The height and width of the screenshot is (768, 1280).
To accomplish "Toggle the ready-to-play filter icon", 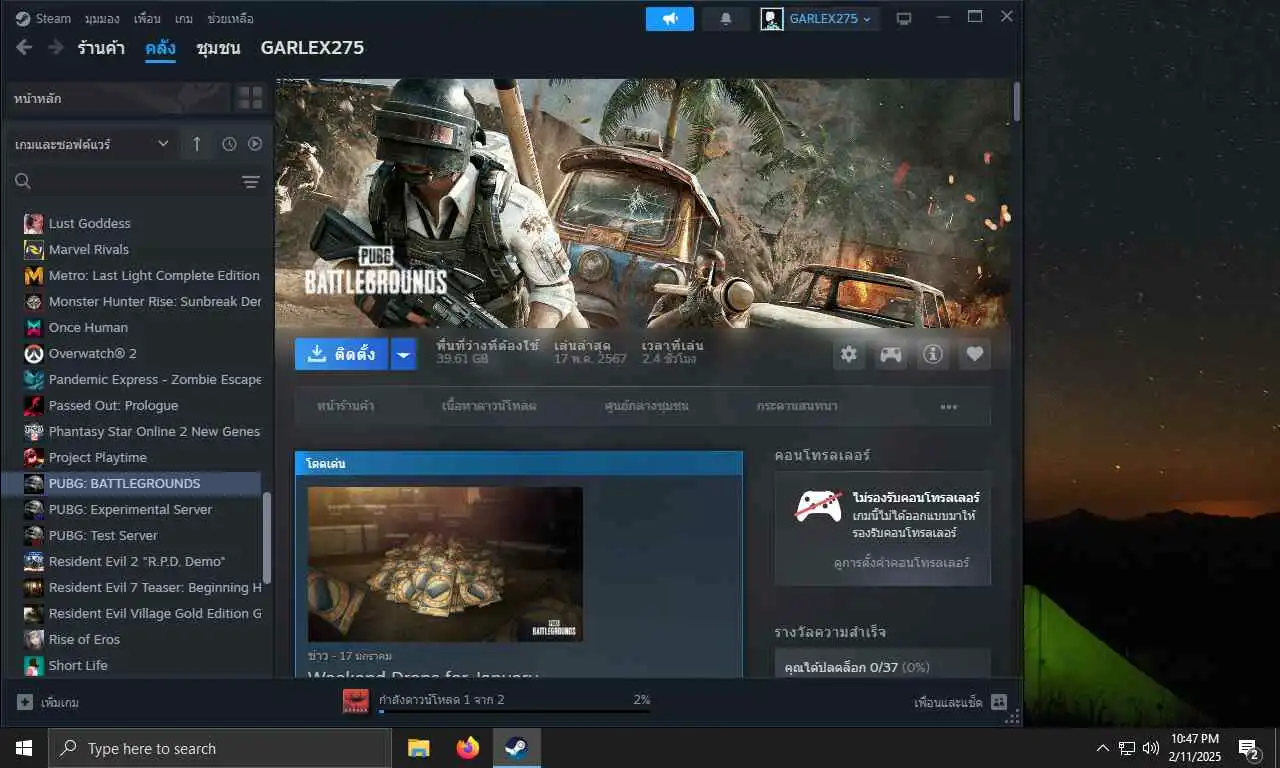I will pos(255,144).
